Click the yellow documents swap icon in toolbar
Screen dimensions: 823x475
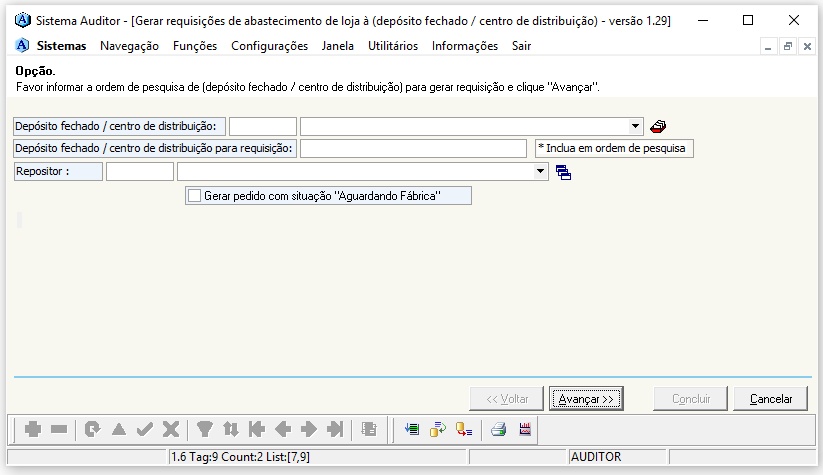pos(438,429)
